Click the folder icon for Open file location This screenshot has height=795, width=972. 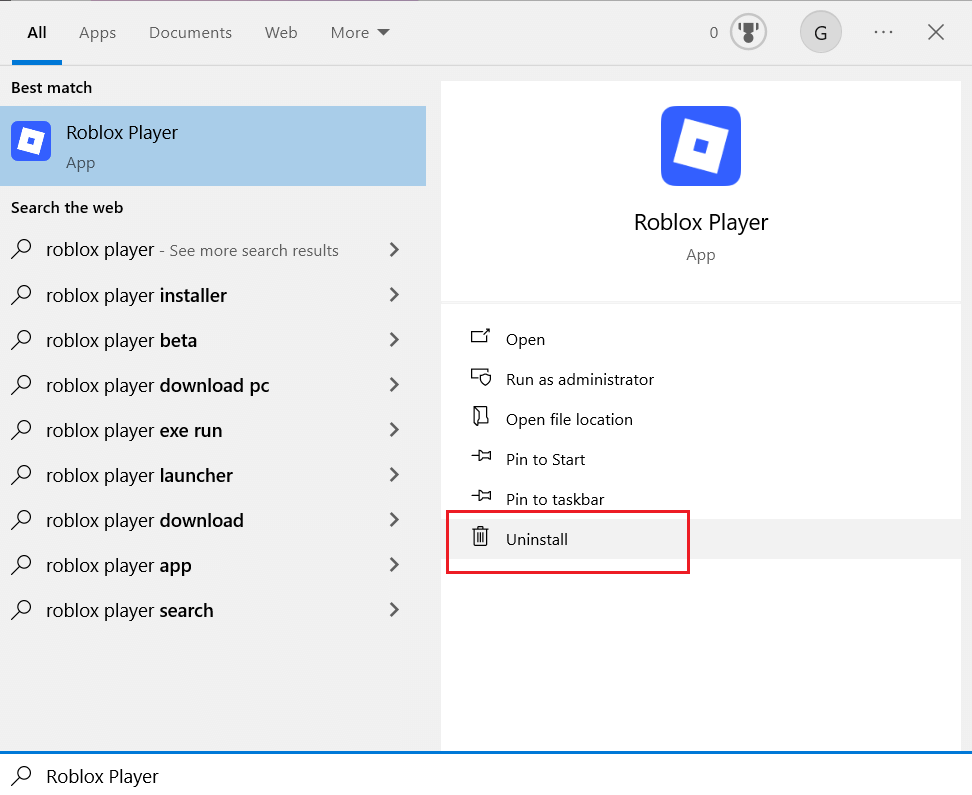480,416
